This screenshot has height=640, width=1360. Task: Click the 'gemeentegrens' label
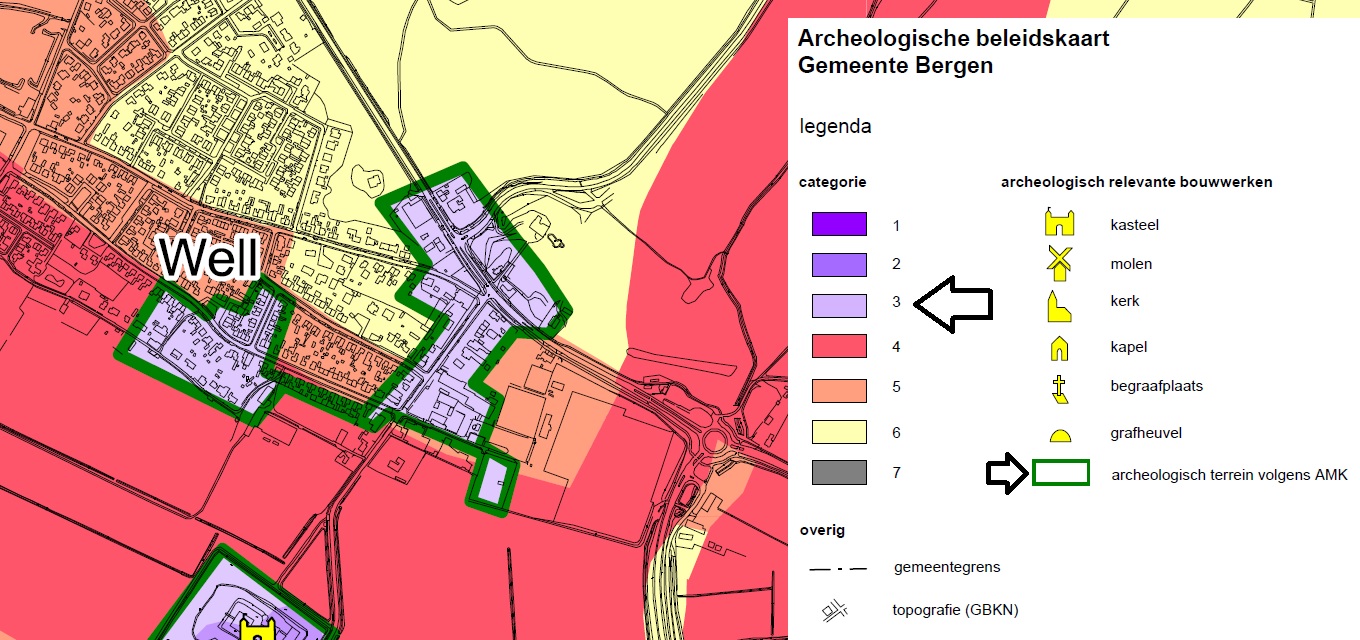947,567
